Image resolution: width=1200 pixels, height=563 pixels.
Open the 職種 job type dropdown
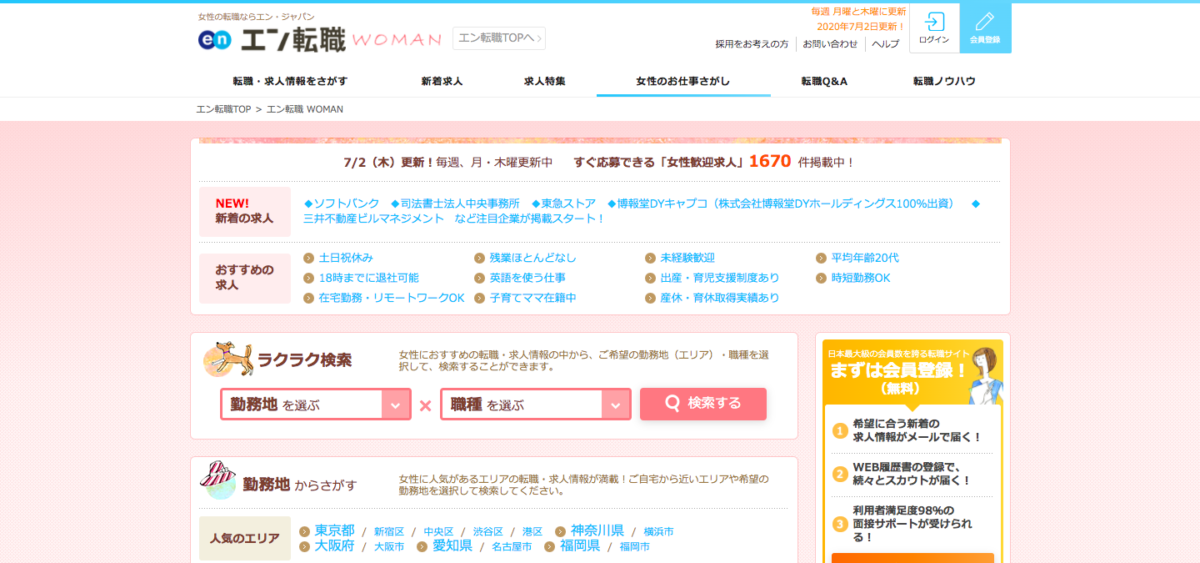point(535,405)
